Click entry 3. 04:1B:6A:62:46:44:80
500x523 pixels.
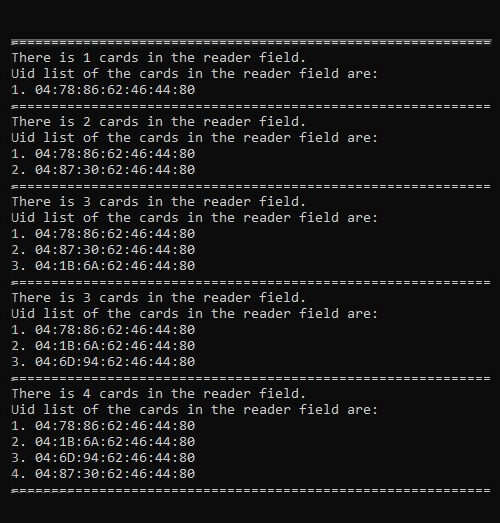[103, 266]
